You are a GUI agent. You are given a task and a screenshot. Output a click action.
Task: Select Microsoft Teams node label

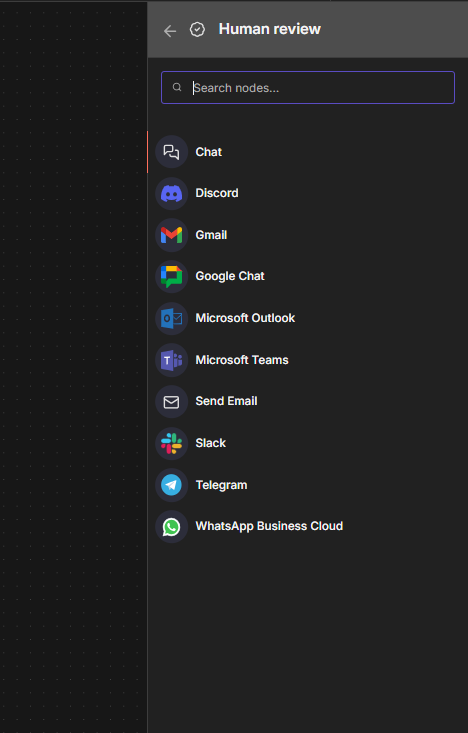click(242, 360)
